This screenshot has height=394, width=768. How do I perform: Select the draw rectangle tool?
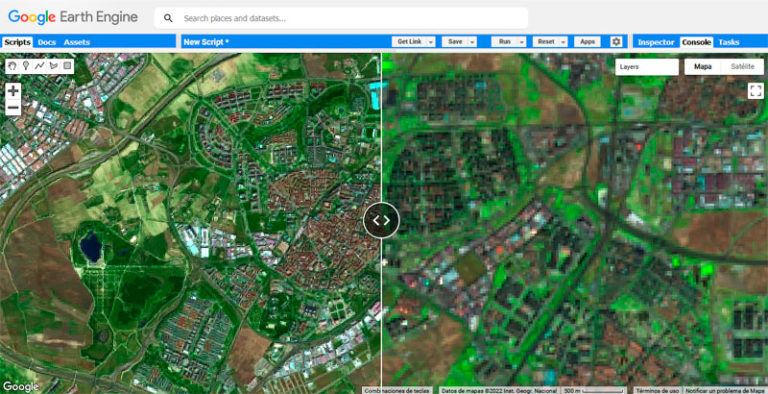pos(67,66)
